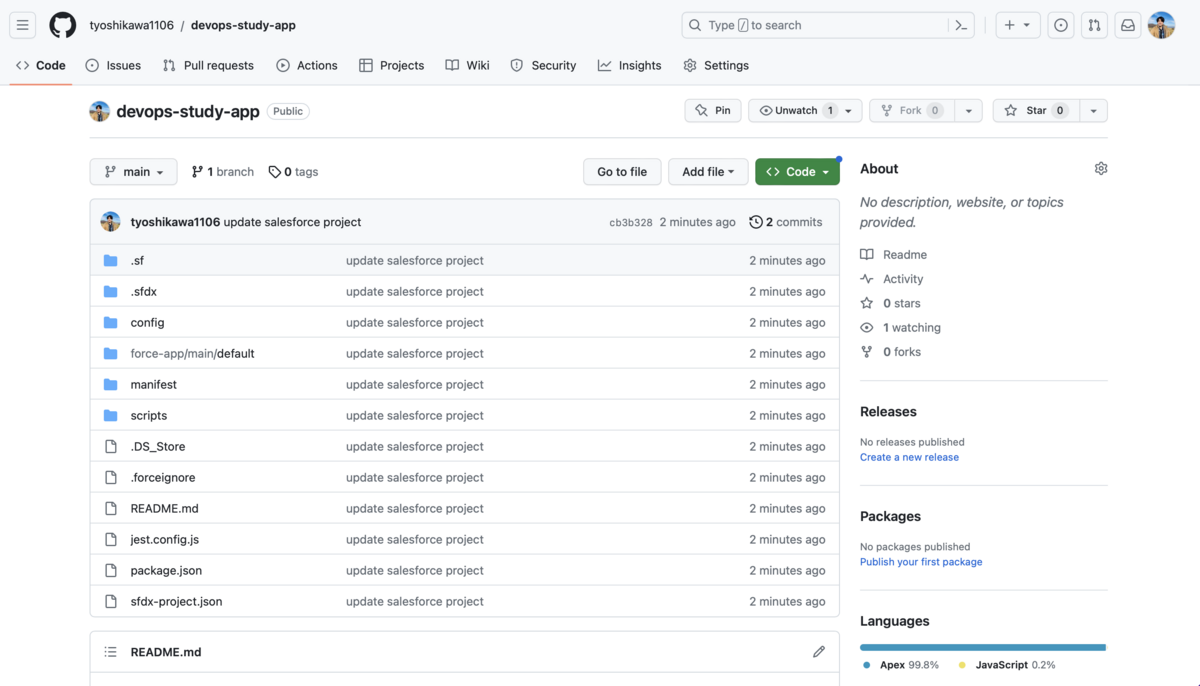
Task: Pin the repository
Action: click(712, 110)
